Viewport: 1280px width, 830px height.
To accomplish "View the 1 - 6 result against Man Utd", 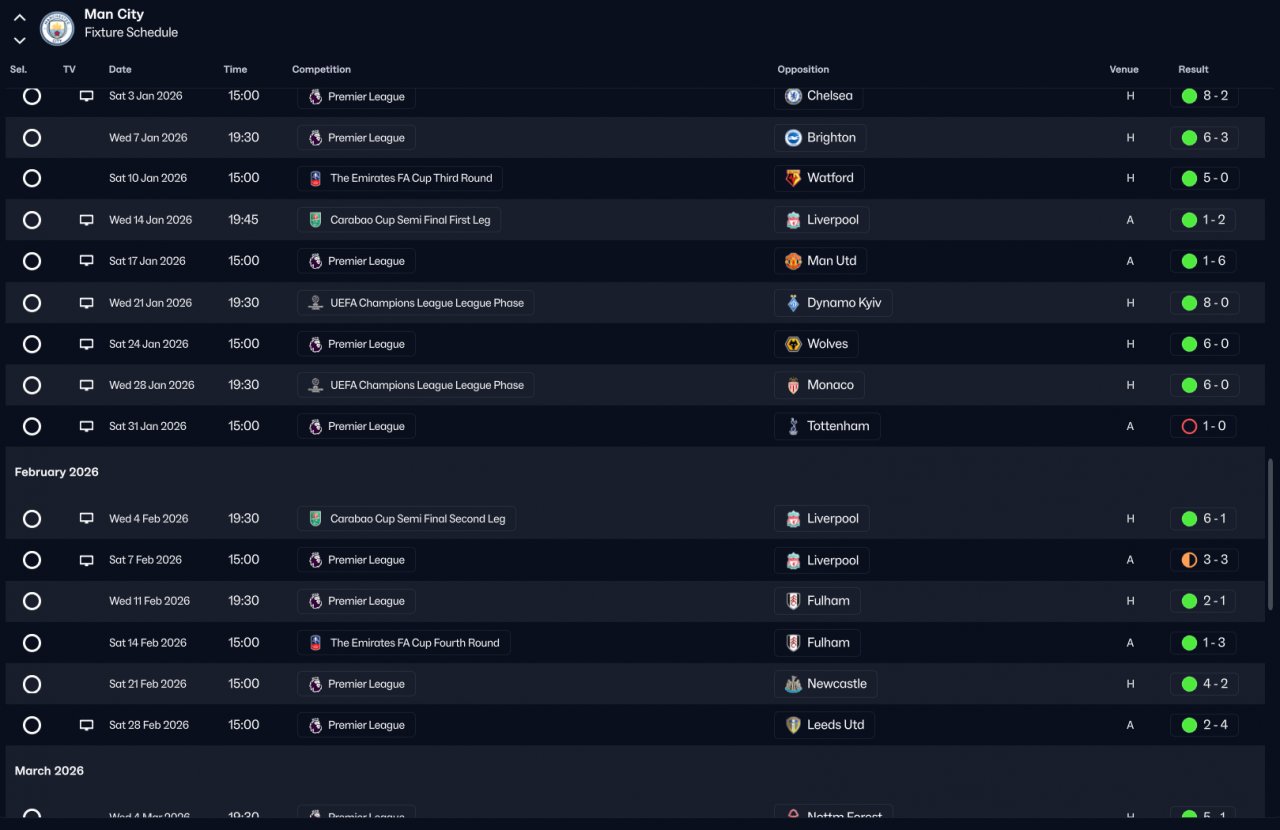I will click(x=1203, y=261).
